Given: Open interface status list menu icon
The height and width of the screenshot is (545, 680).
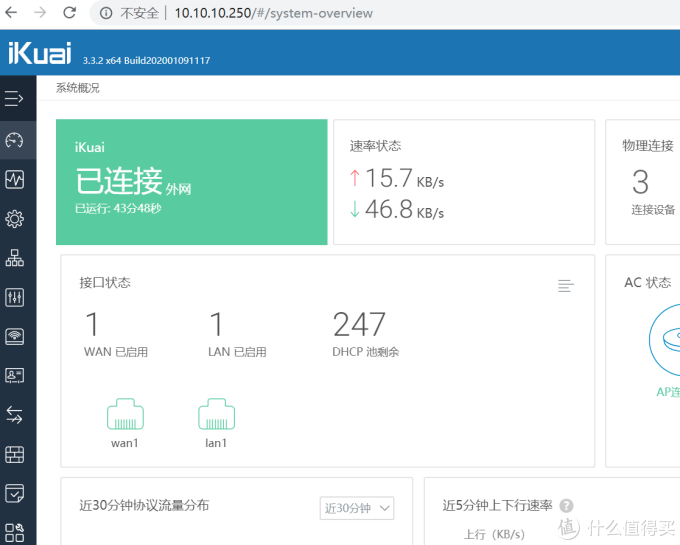Looking at the screenshot, I should [x=566, y=286].
